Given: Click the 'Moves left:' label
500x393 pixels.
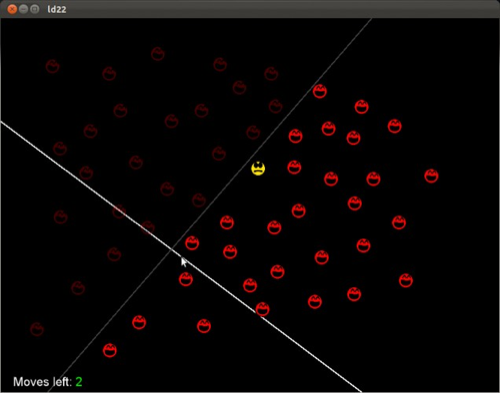Looking at the screenshot, I should point(42,382).
